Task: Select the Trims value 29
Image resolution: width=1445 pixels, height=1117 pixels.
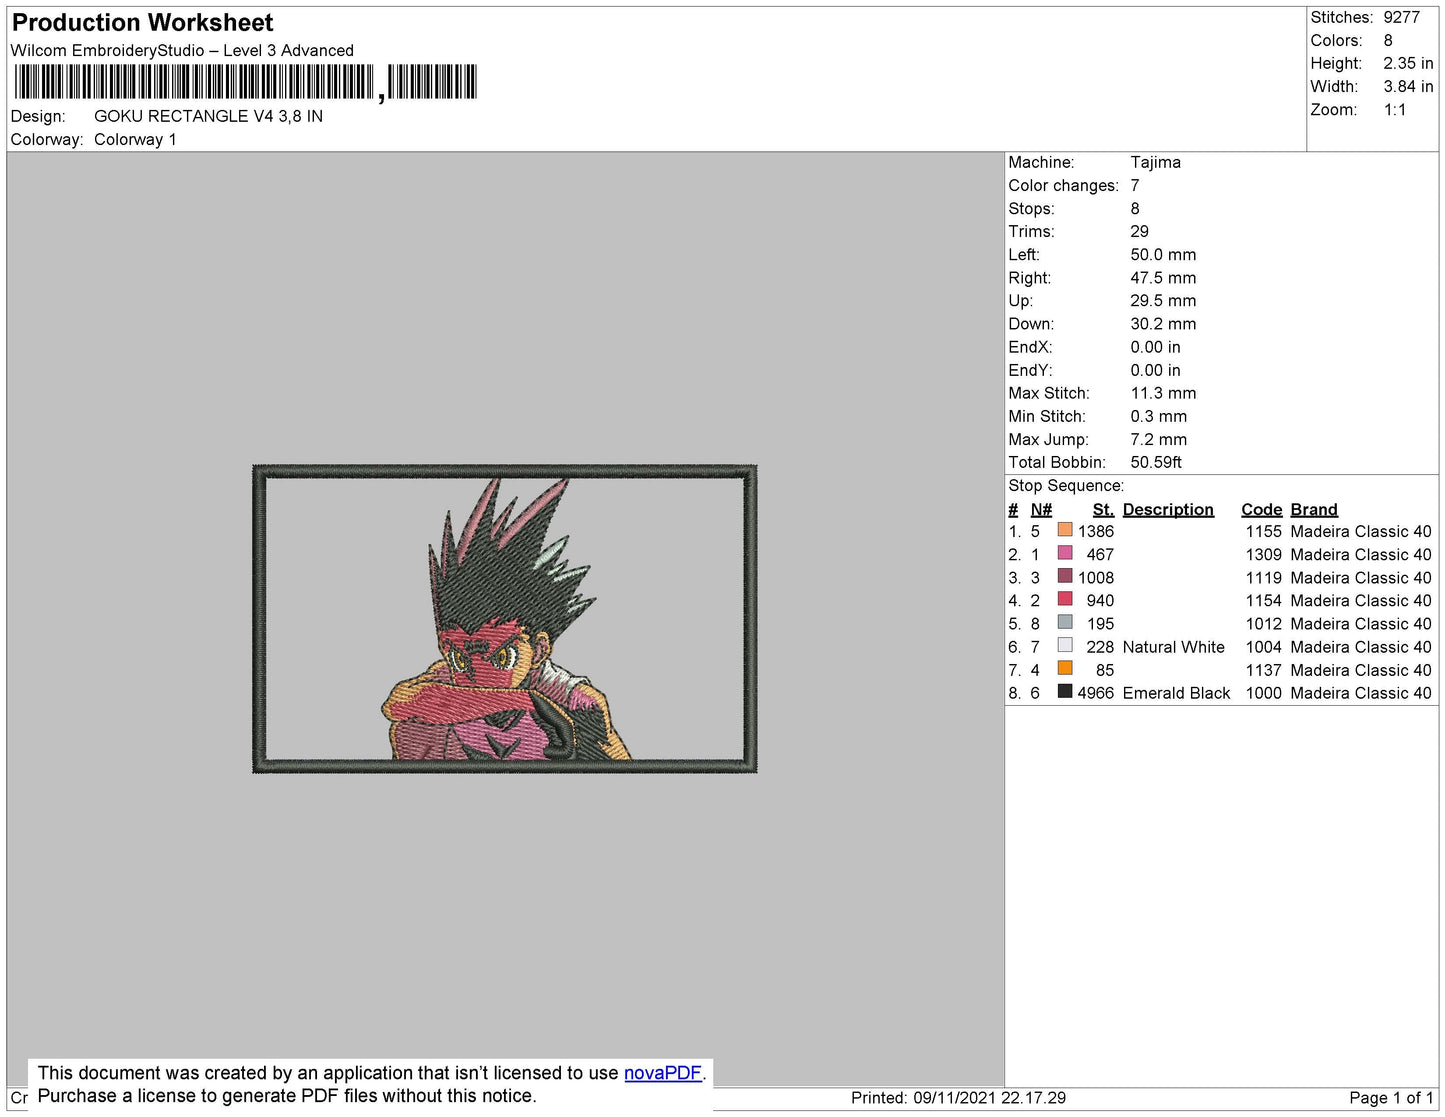Action: click(x=1139, y=231)
